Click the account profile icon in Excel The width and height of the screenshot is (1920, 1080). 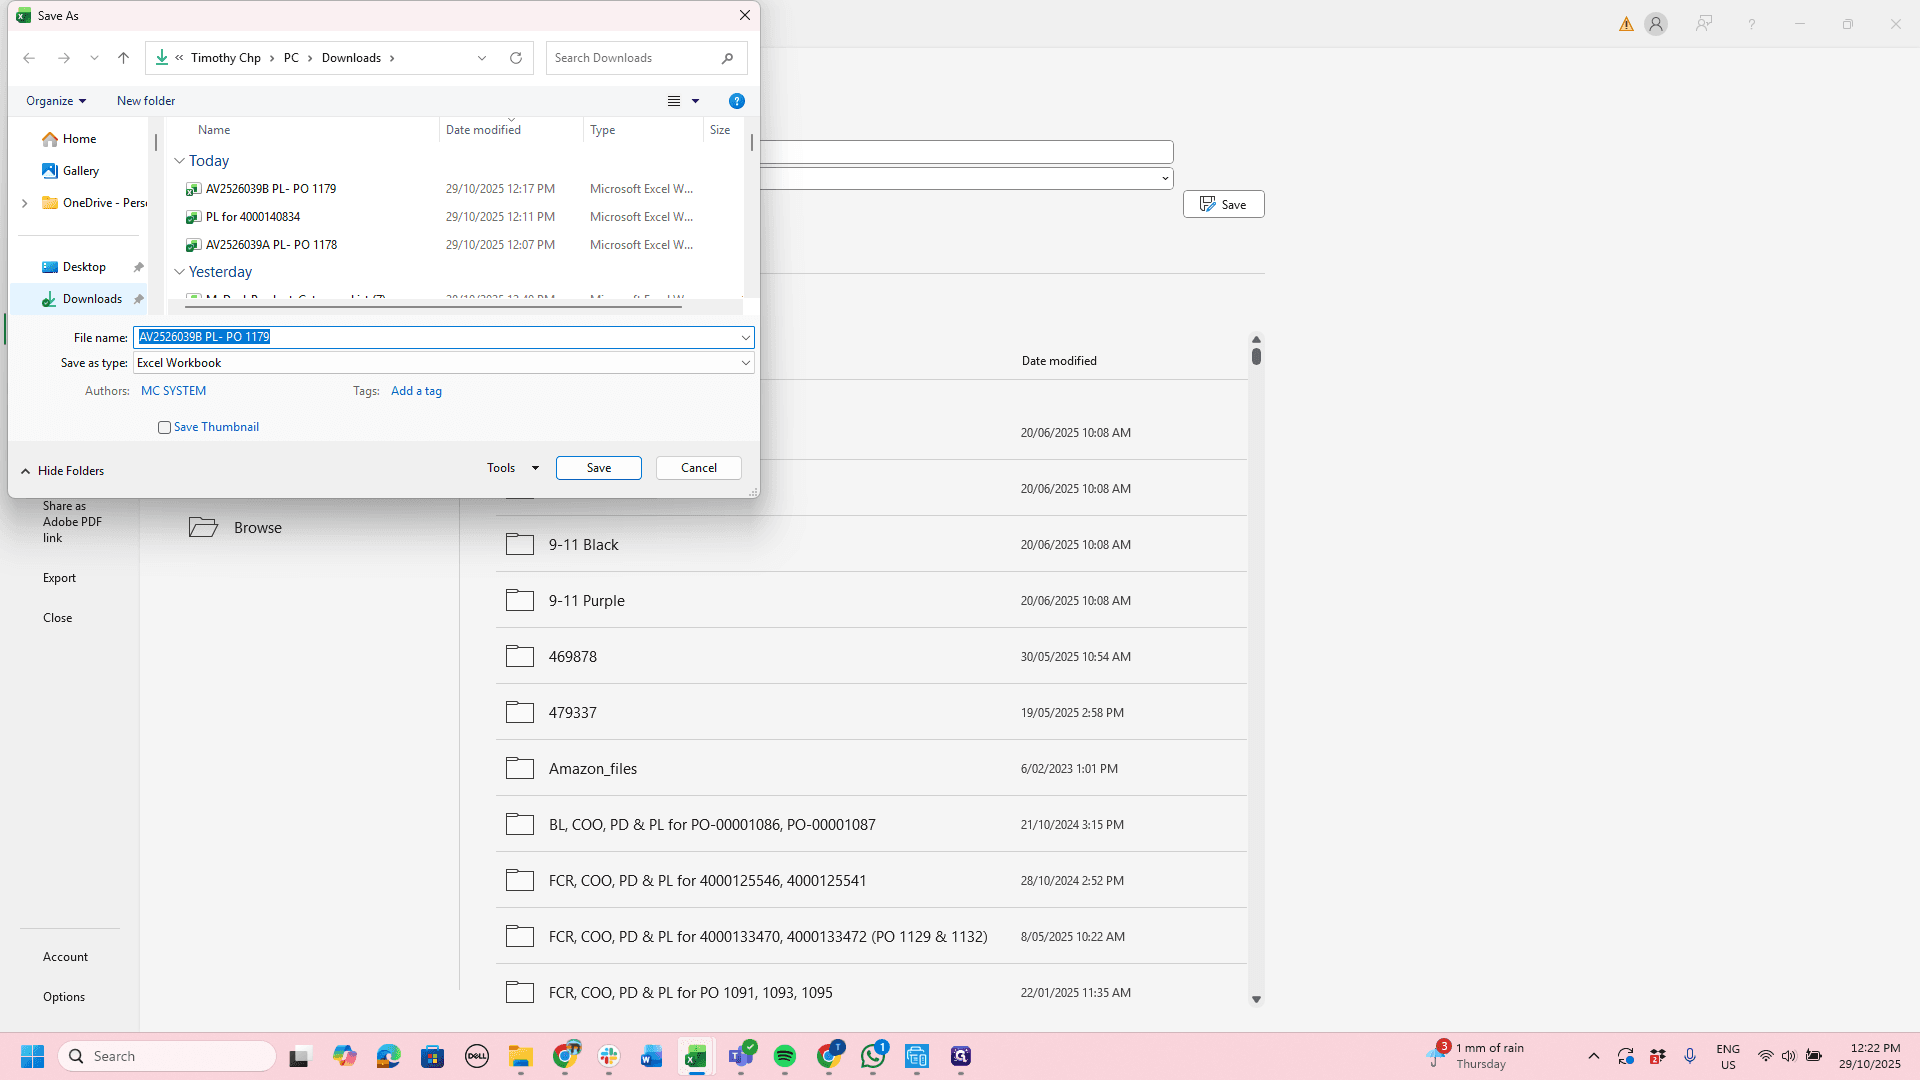(1656, 24)
